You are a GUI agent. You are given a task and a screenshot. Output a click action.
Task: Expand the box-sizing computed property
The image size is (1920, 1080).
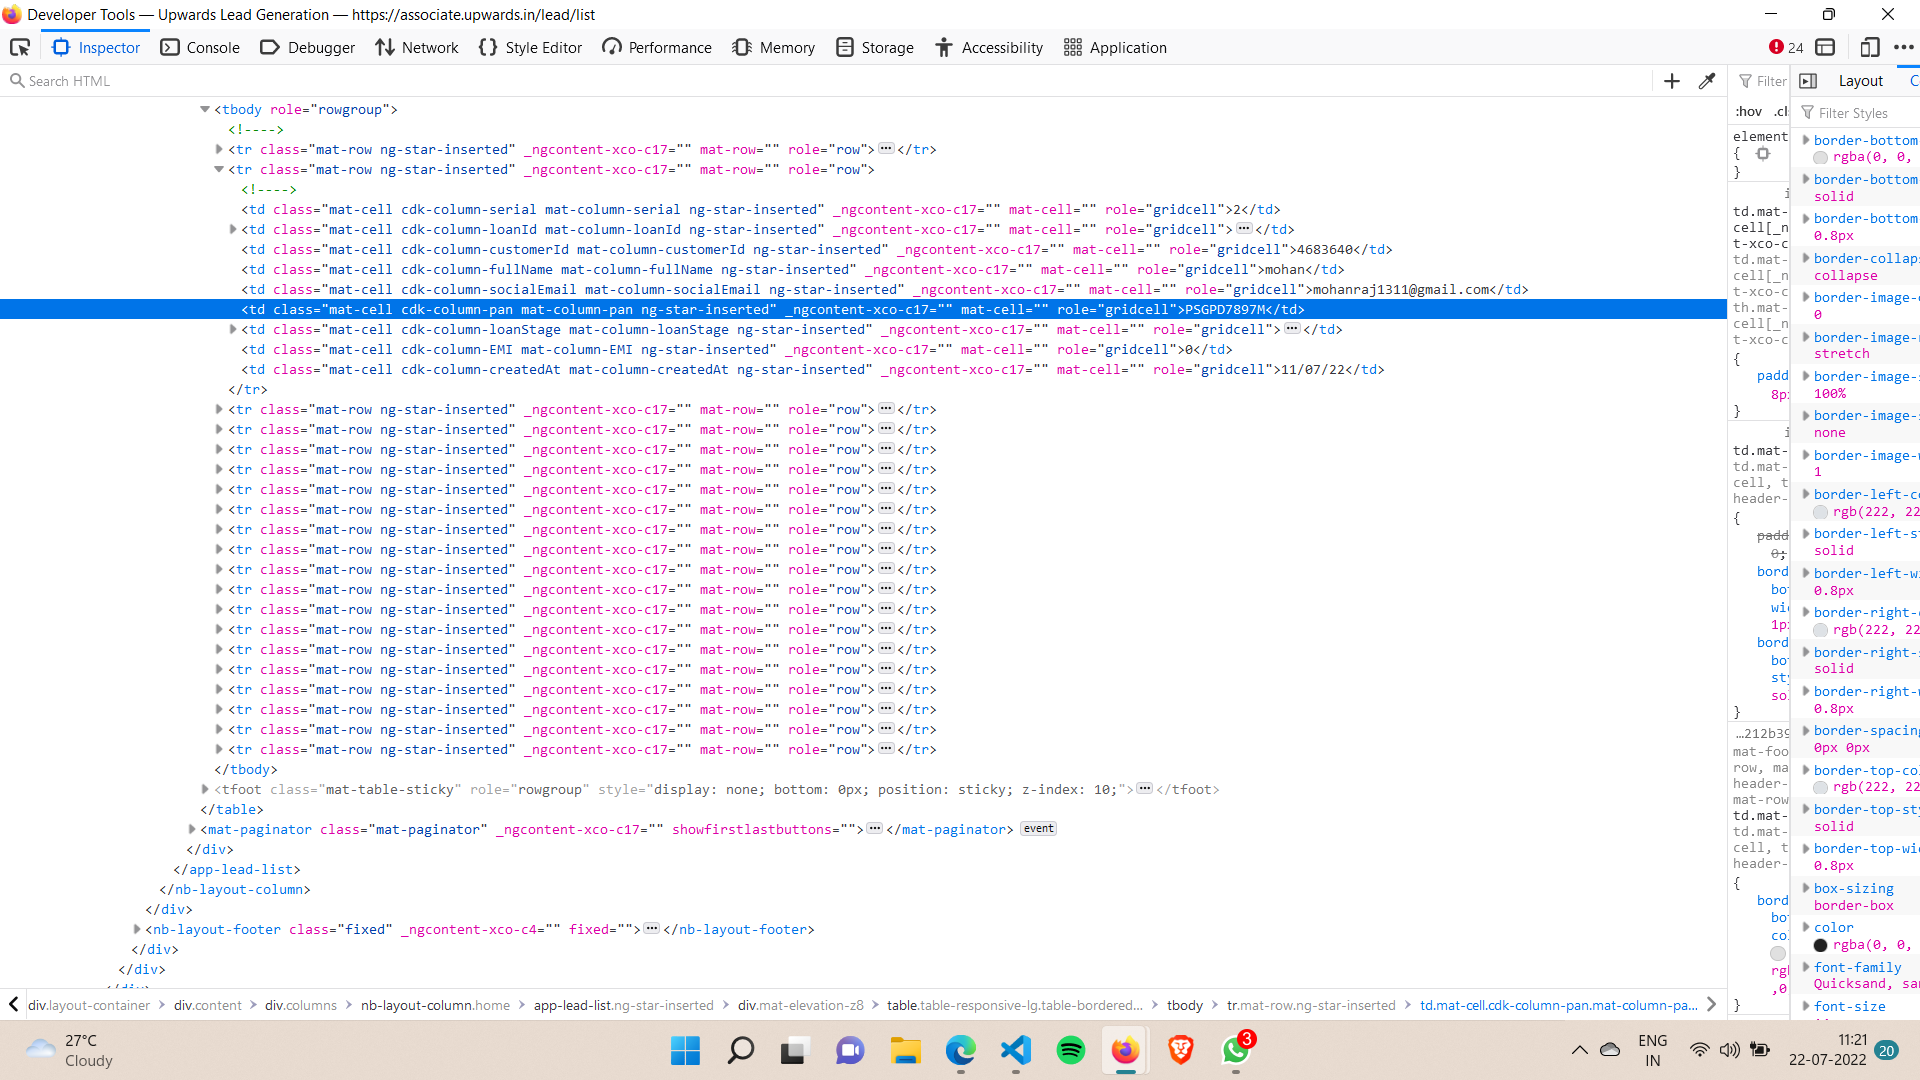click(1807, 888)
